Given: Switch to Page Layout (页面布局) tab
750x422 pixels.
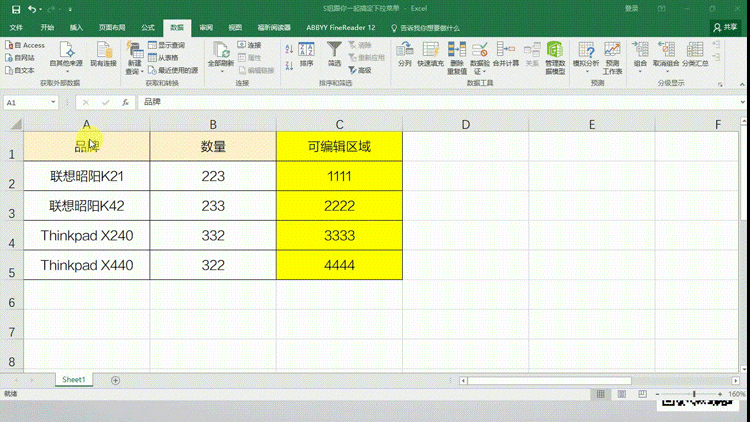Looking at the screenshot, I should [x=112, y=28].
